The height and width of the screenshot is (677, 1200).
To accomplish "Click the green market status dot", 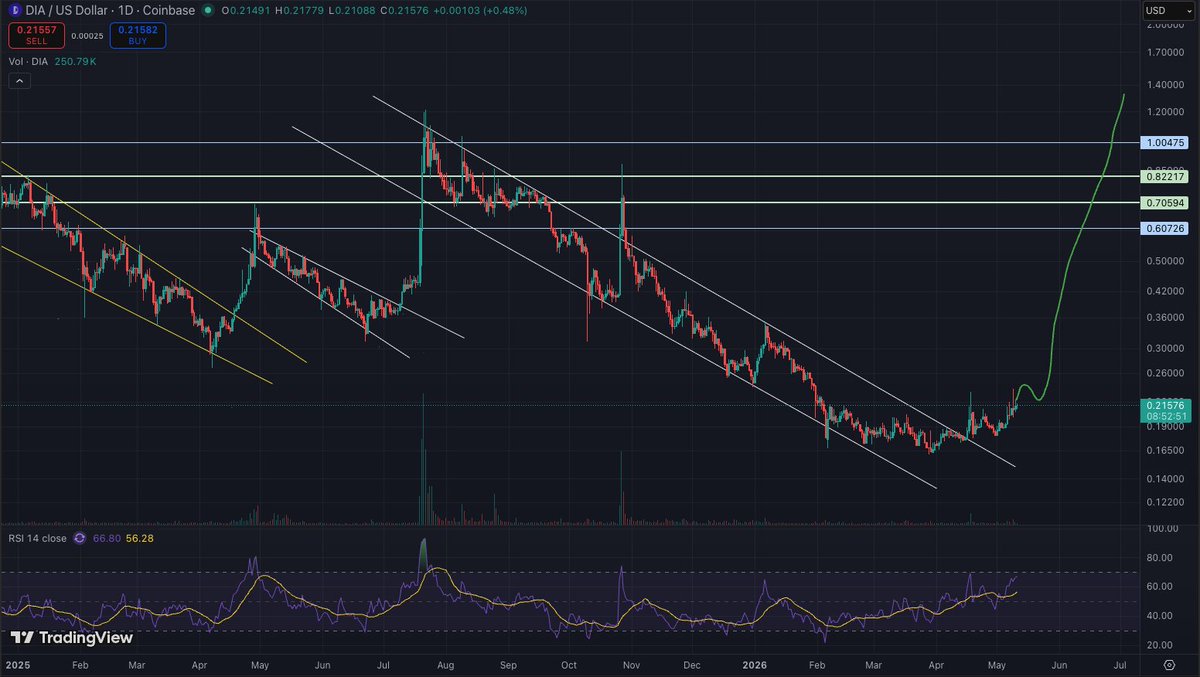I will tap(207, 10).
